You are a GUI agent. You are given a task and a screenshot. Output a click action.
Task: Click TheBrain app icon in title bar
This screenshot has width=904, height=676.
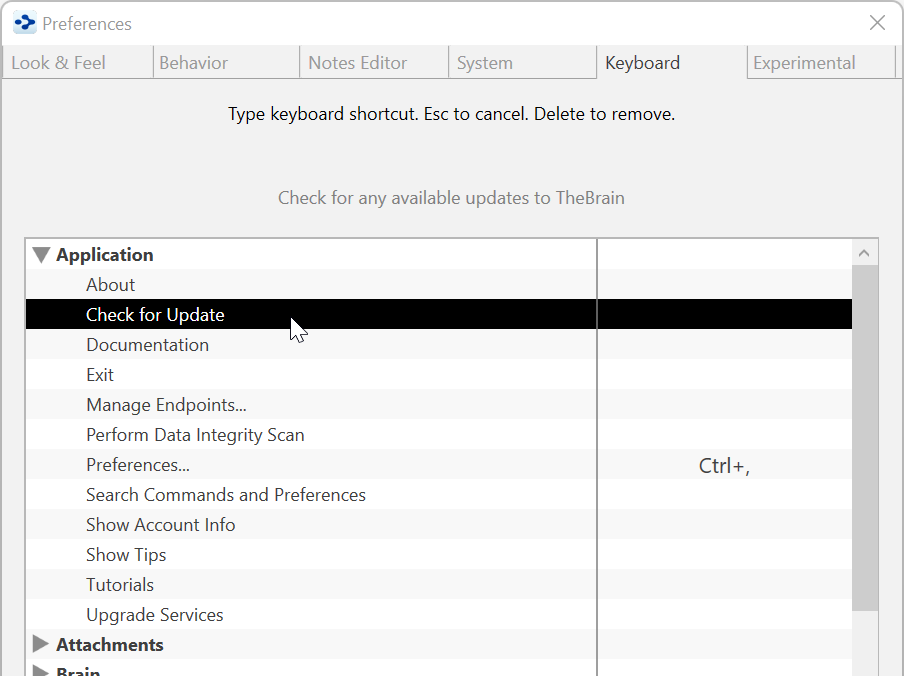point(25,23)
